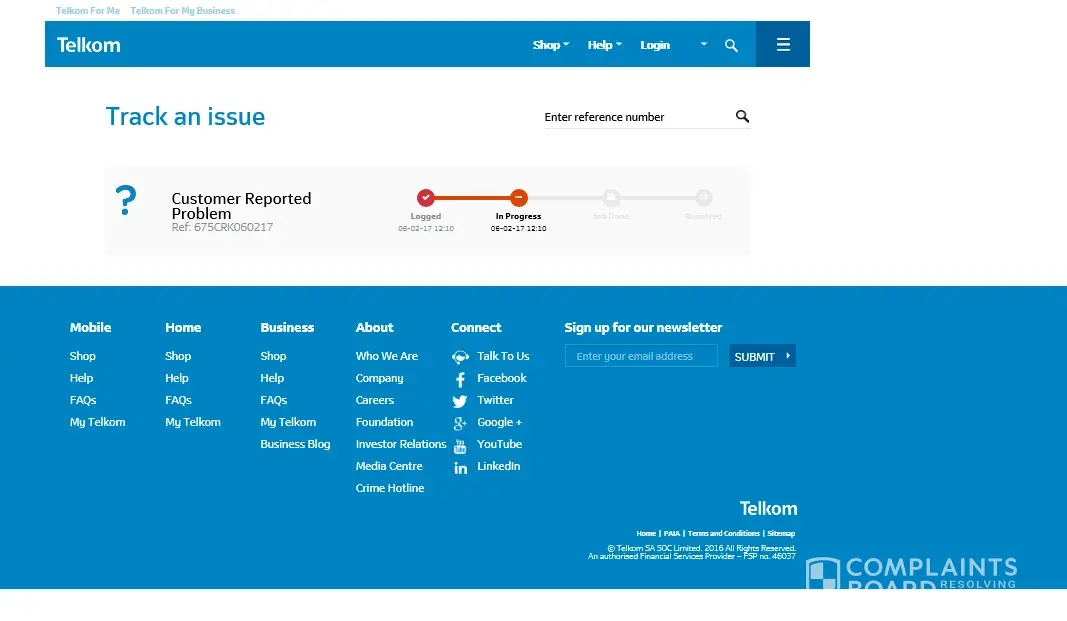Open FAQs under Mobile column

click(83, 400)
